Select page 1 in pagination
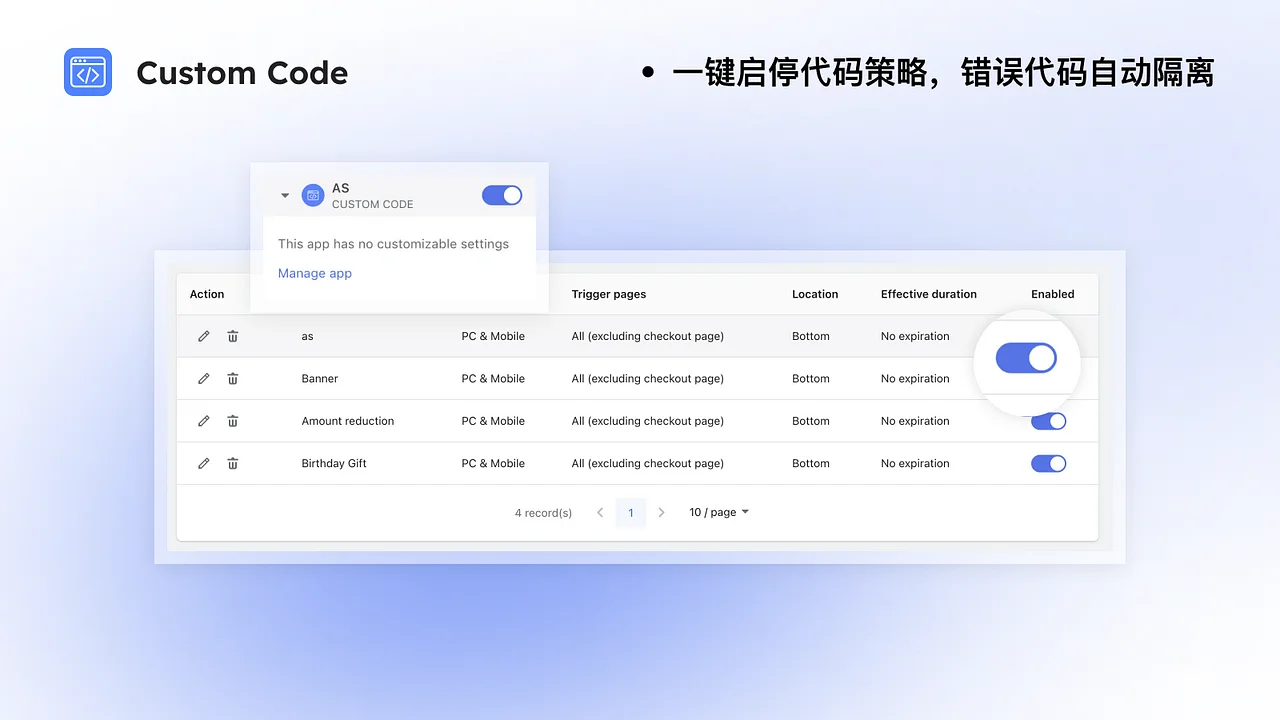The image size is (1280, 720). click(x=631, y=512)
